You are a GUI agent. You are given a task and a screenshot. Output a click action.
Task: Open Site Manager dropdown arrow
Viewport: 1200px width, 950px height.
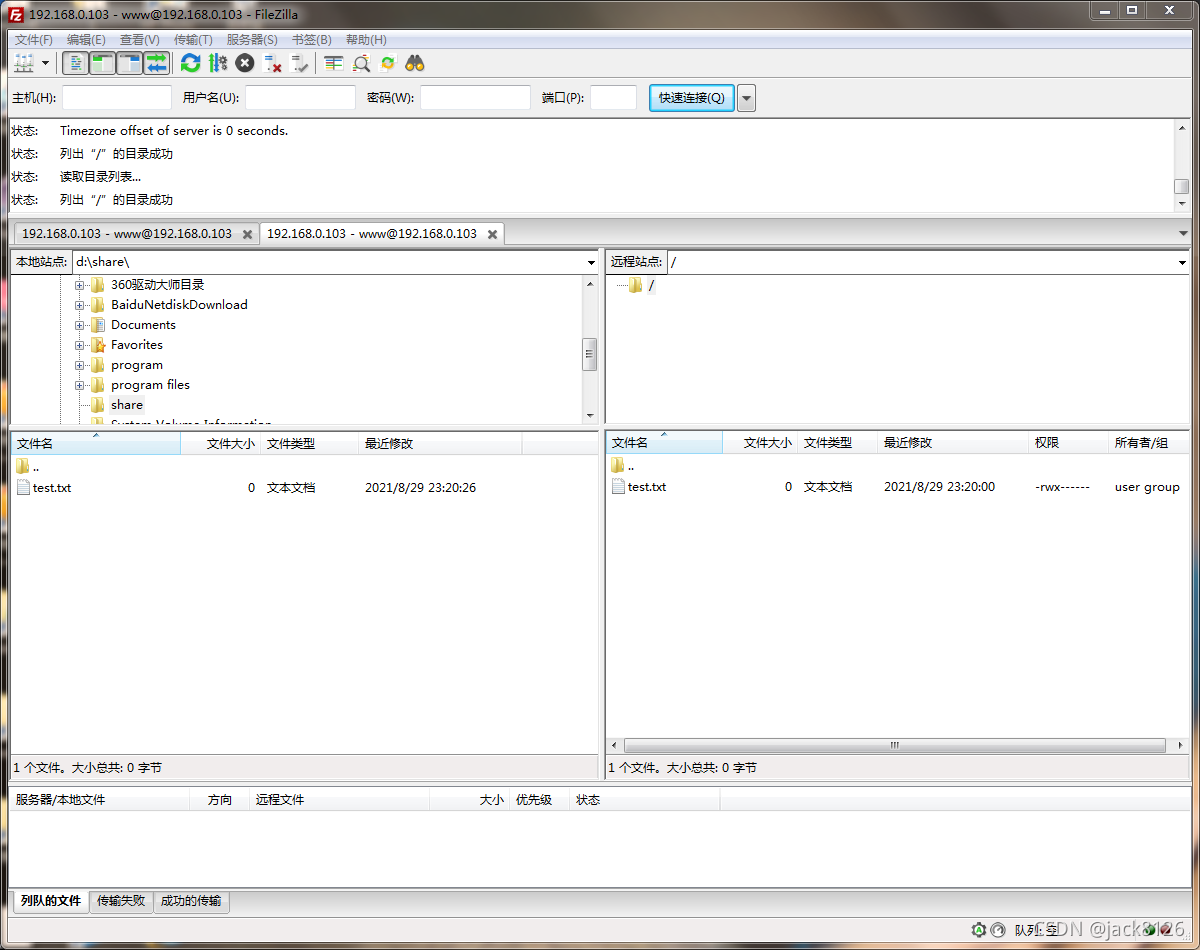coord(45,63)
